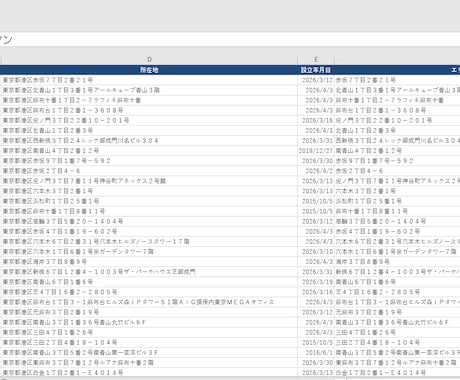Select address cell 東京都港区三田2丁目4番18-104号
Screen dimensions: 460x380
coord(149,343)
